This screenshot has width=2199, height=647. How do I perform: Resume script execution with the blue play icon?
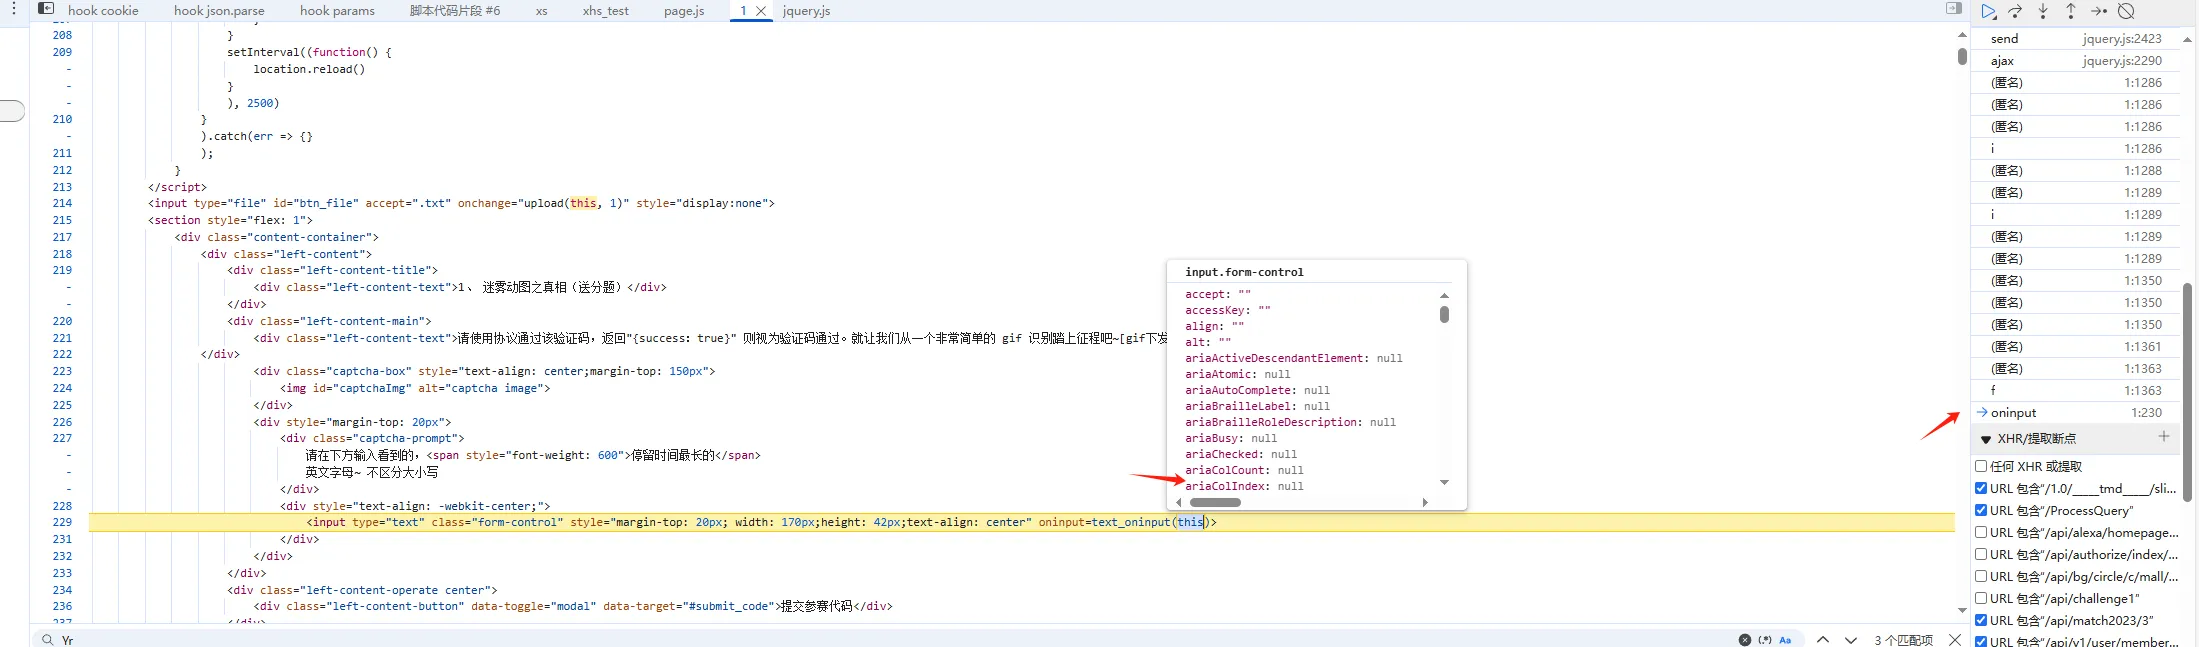coord(1989,11)
